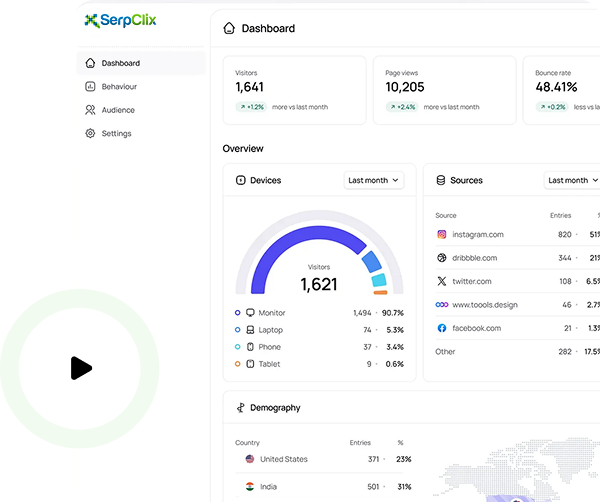The image size is (600, 502).
Task: Click the India flag icon
Action: tap(250, 487)
